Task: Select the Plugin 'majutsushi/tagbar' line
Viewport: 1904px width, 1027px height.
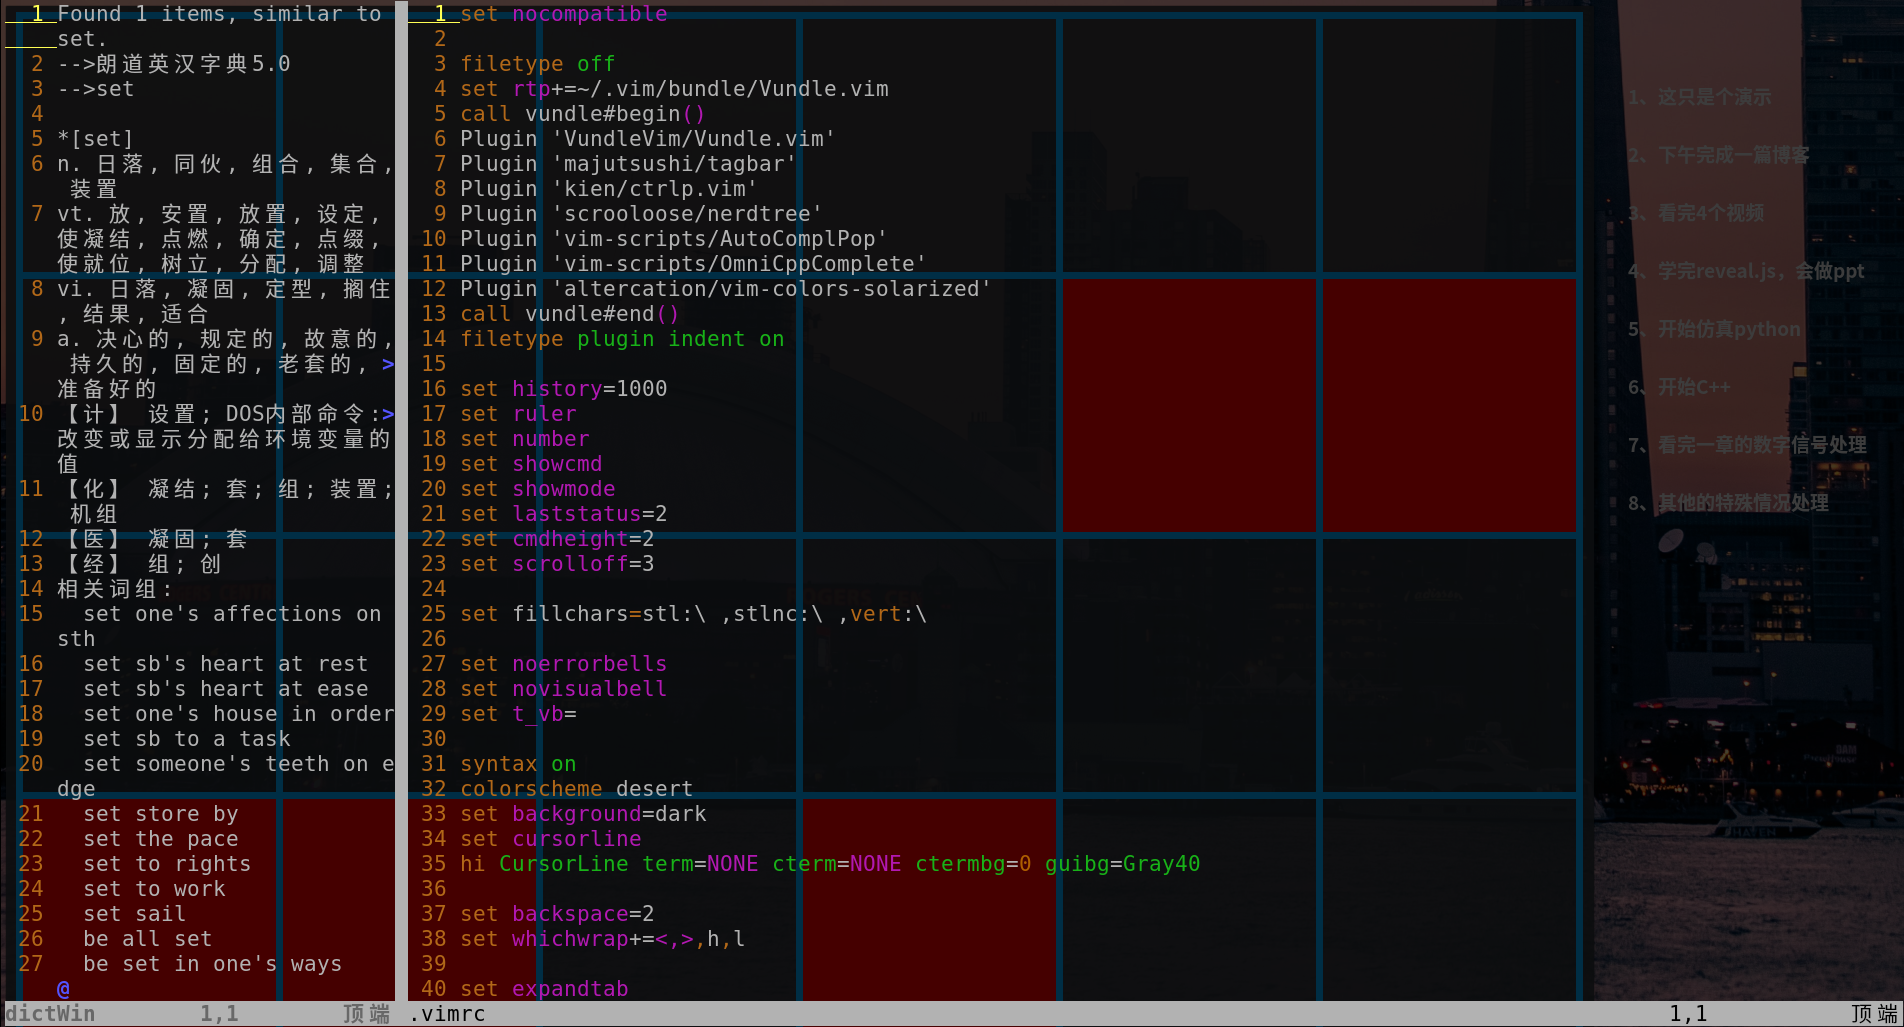Action: [628, 164]
